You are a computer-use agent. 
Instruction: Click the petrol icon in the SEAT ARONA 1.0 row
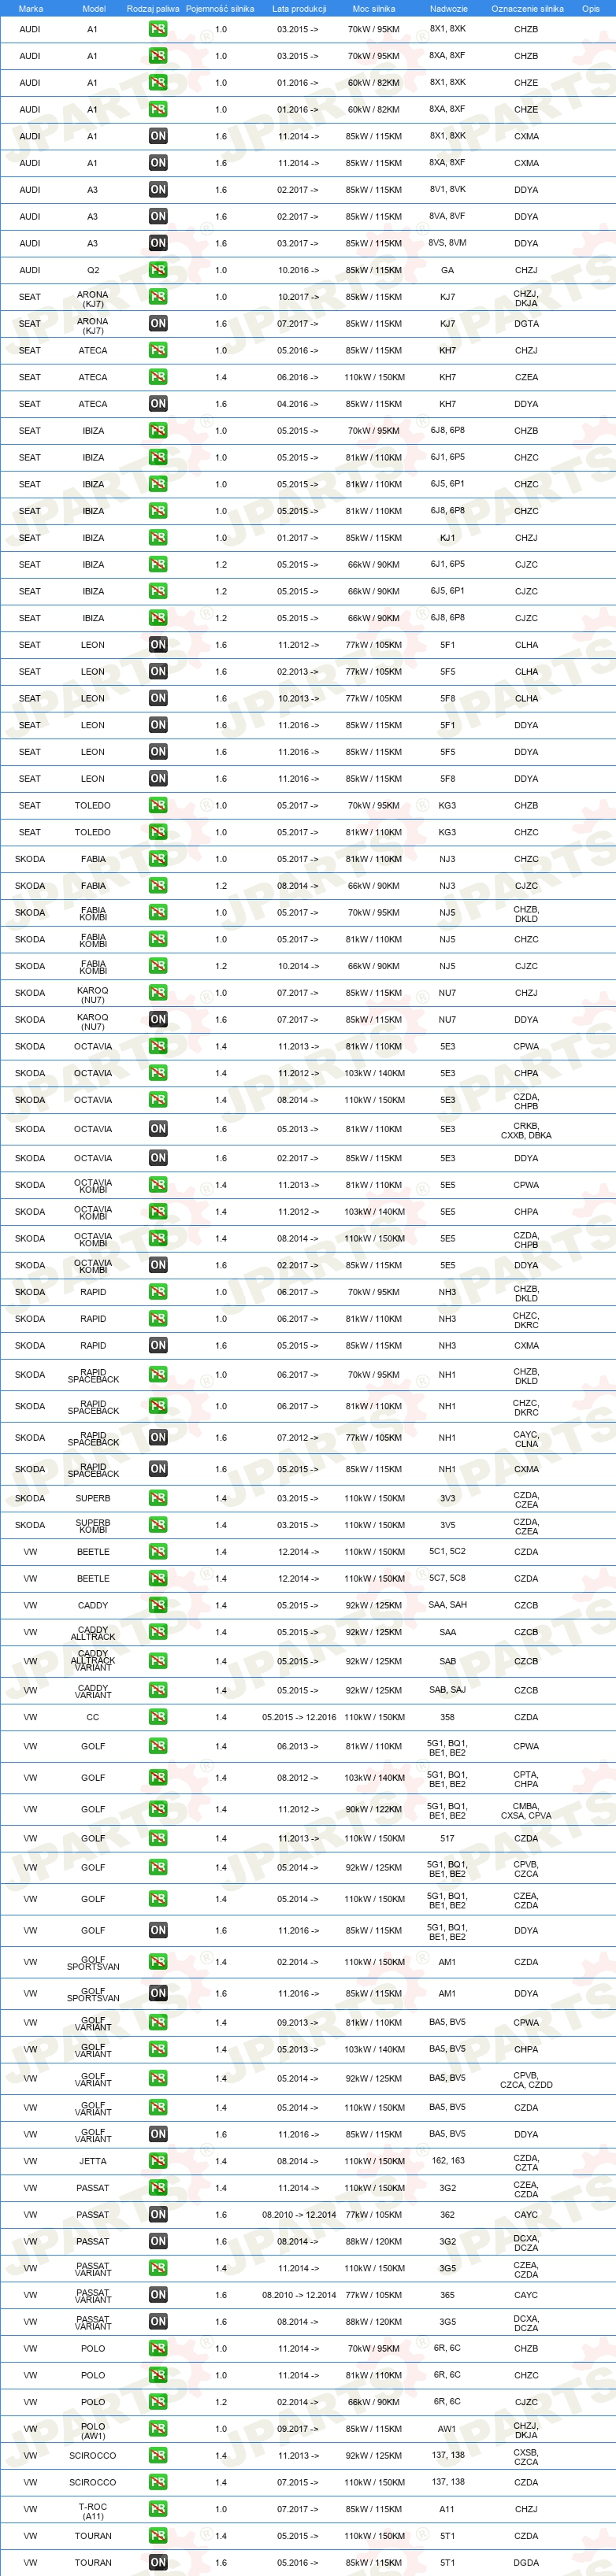pyautogui.click(x=158, y=297)
